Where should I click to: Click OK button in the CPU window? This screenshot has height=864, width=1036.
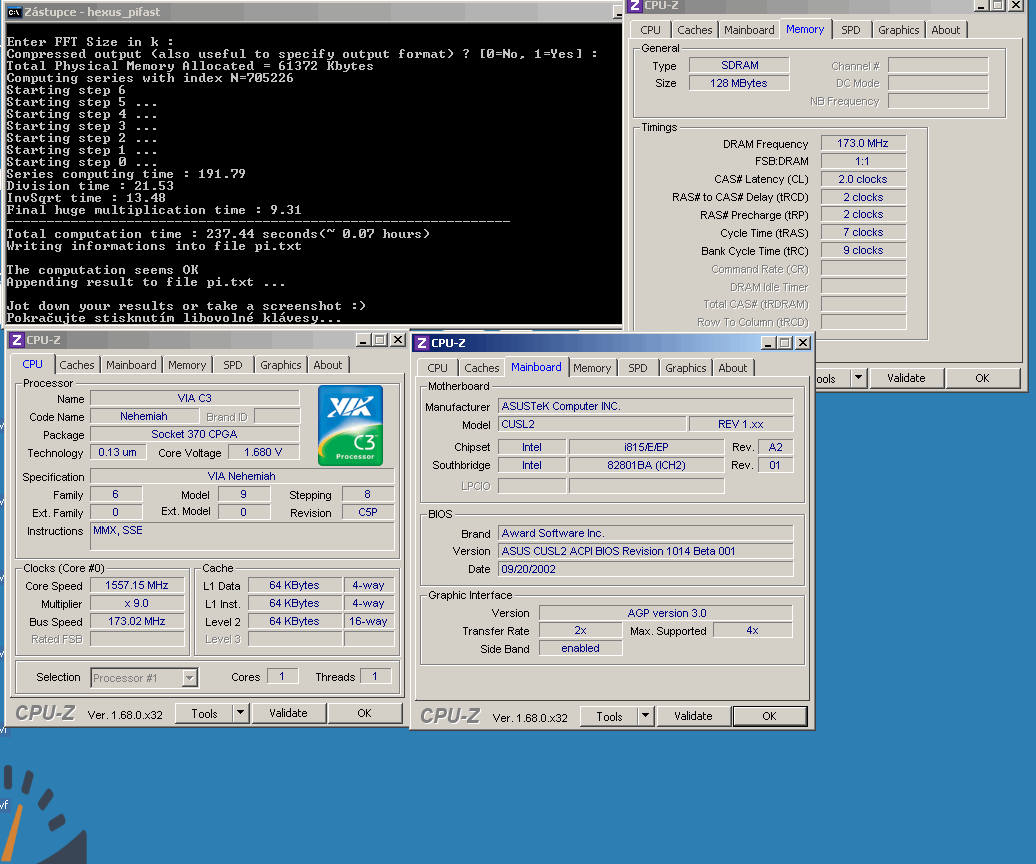coord(365,713)
